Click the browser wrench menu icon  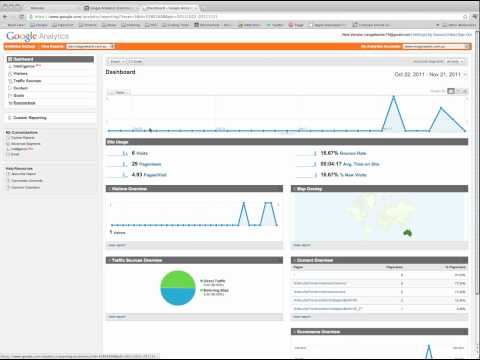[475, 17]
